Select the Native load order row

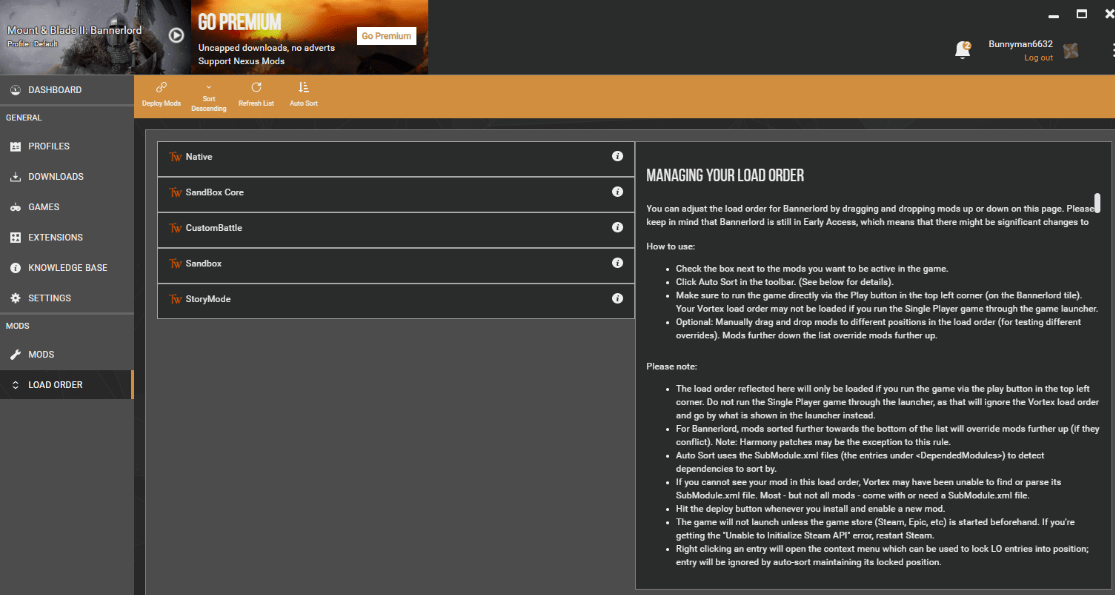395,159
